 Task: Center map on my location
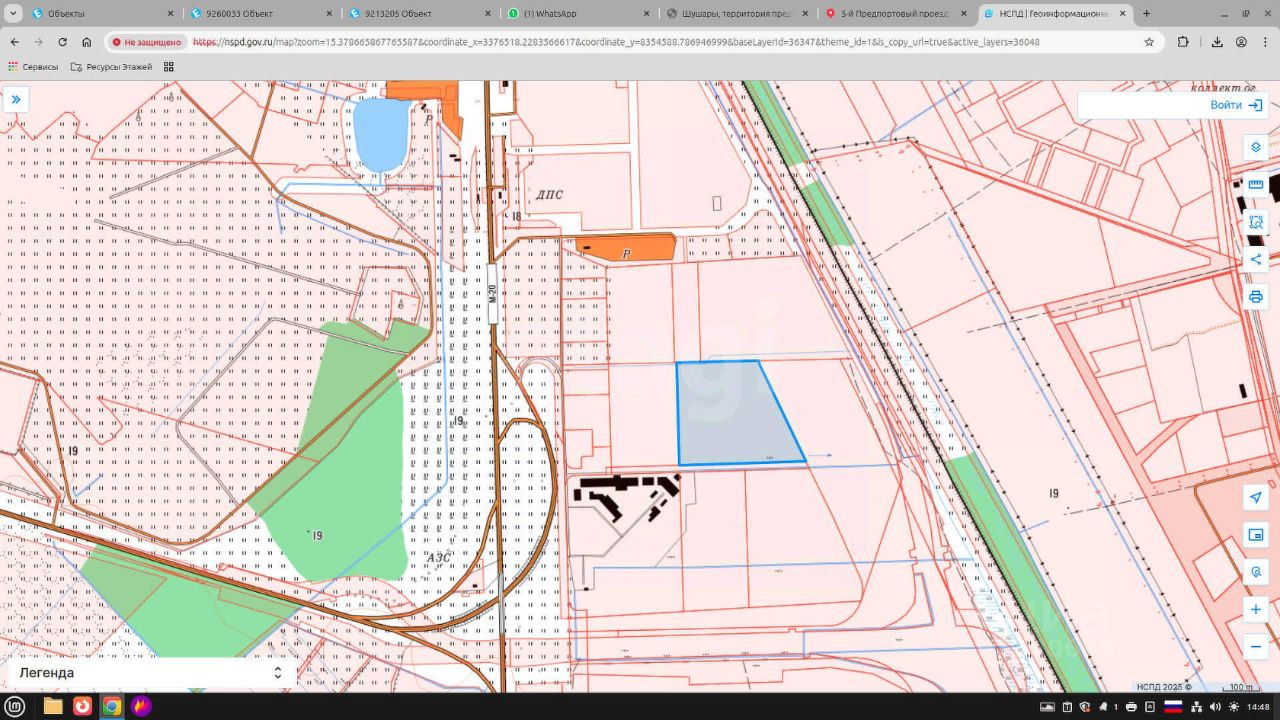pyautogui.click(x=1256, y=498)
